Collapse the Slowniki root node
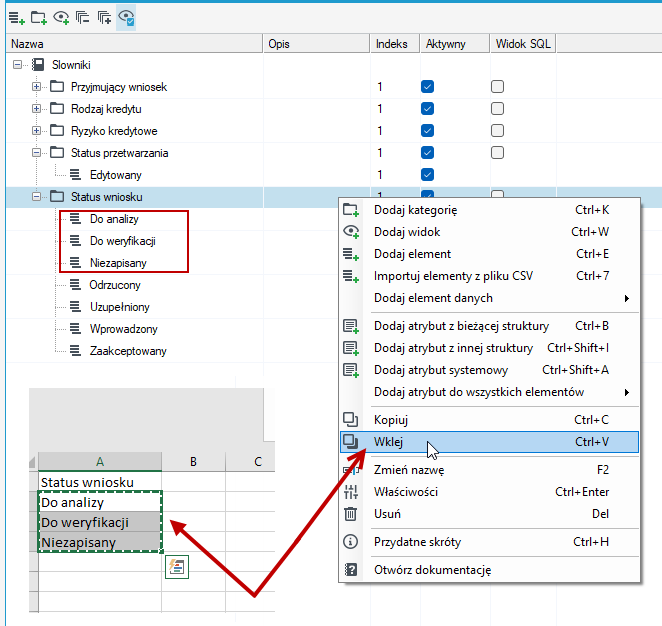The height and width of the screenshot is (626, 662). point(17,65)
